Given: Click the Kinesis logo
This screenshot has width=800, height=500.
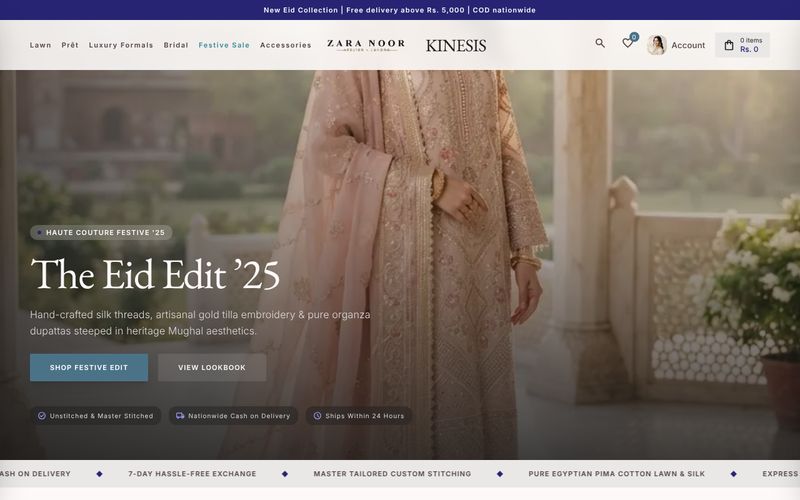Looking at the screenshot, I should click(x=456, y=45).
